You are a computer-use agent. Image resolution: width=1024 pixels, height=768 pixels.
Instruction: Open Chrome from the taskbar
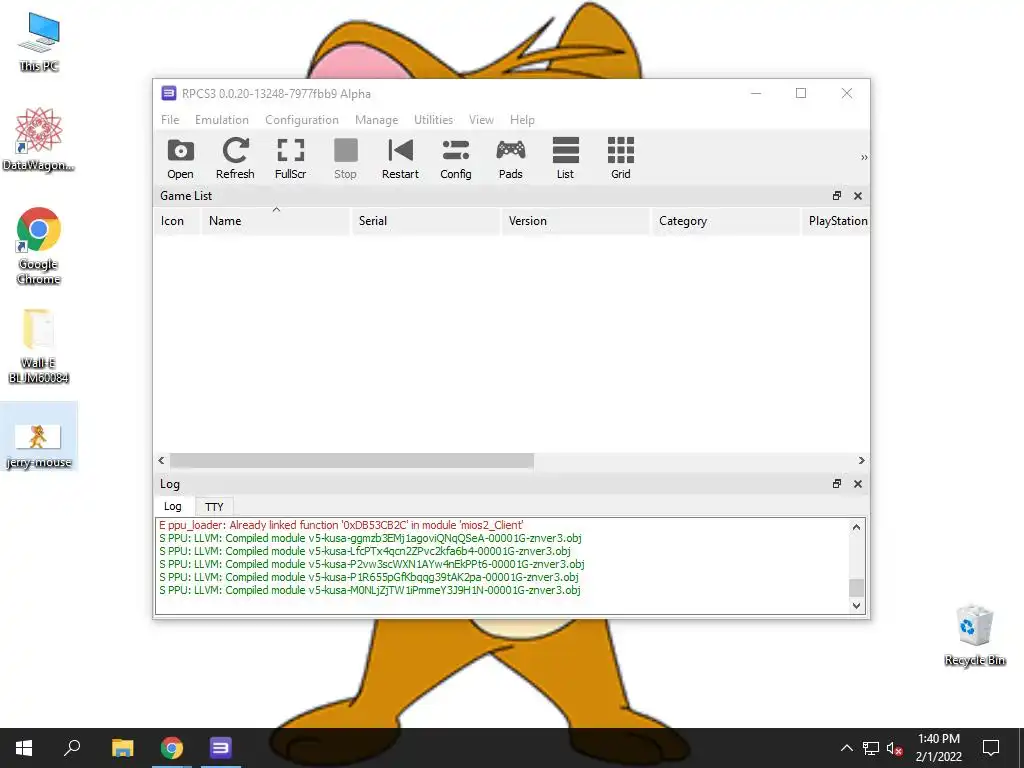pyautogui.click(x=172, y=748)
